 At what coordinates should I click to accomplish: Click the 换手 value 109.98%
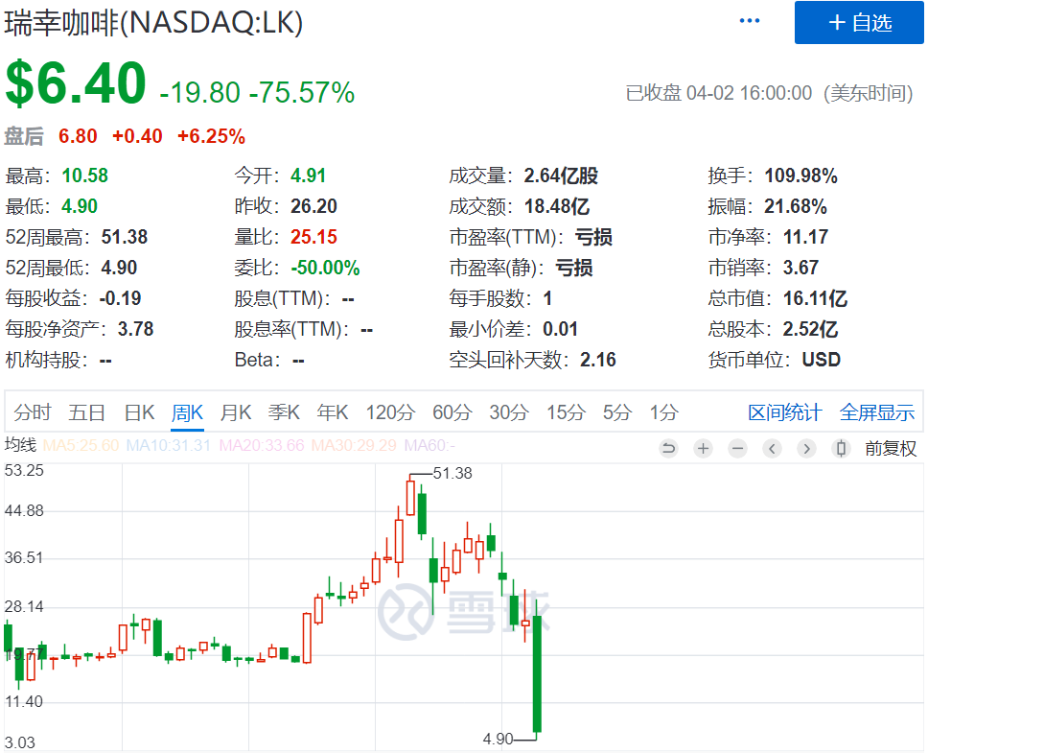click(x=801, y=176)
